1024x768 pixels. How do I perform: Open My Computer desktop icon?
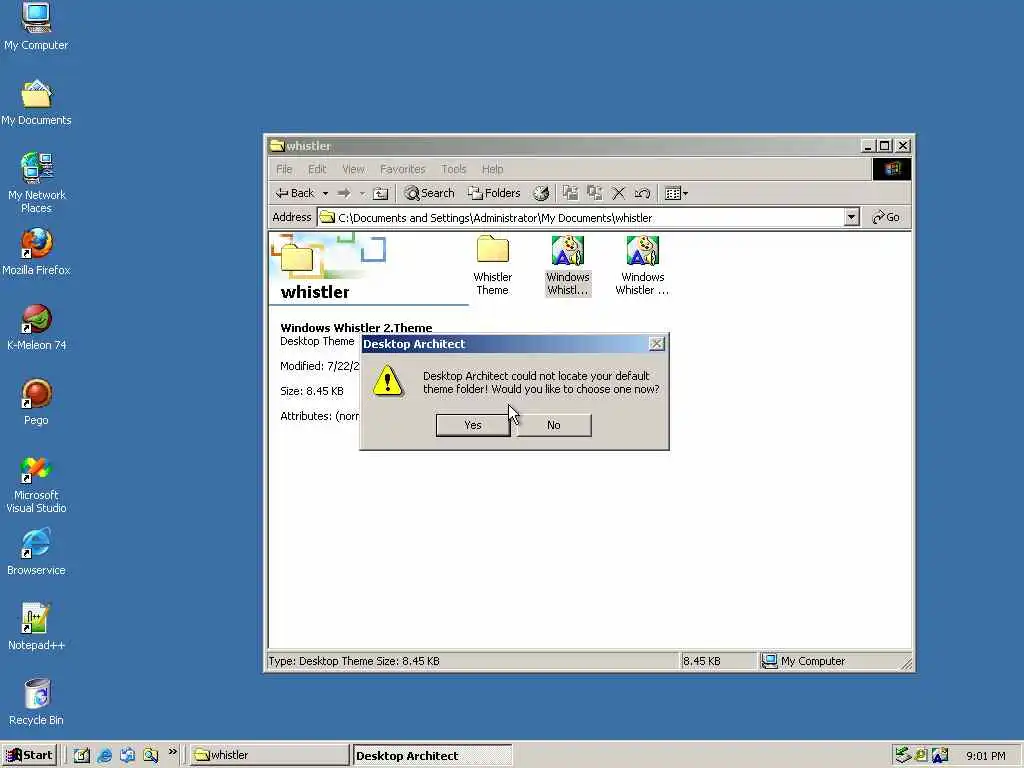click(x=36, y=27)
